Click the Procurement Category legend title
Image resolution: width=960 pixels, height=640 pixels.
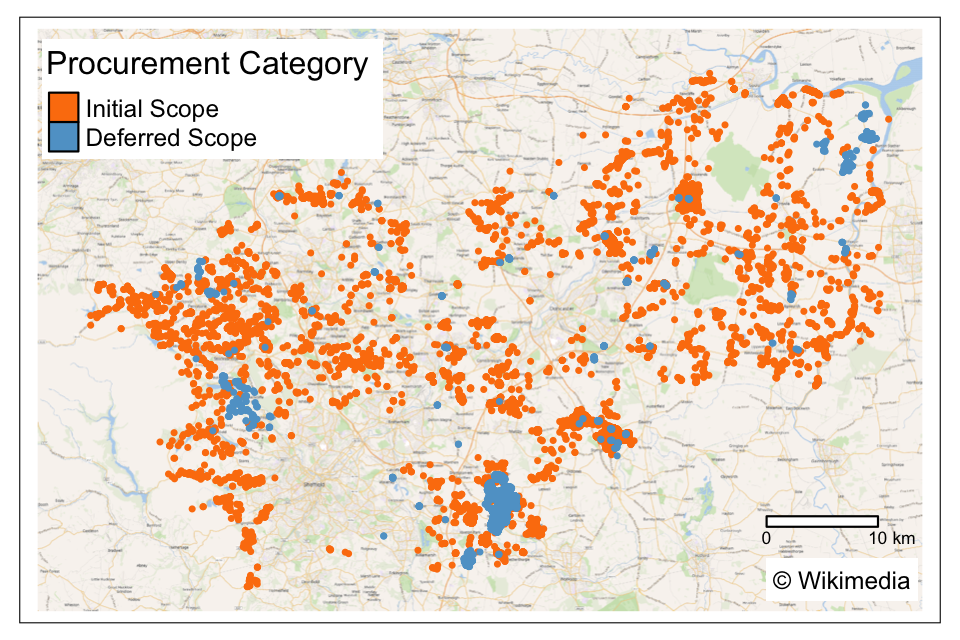[x=207, y=64]
